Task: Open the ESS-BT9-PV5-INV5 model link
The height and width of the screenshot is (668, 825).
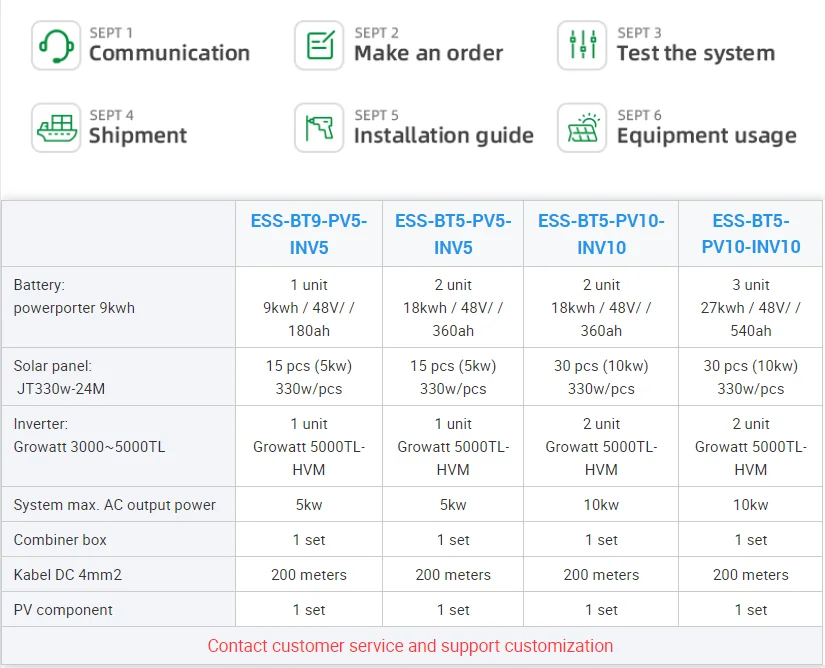Action: tap(309, 234)
